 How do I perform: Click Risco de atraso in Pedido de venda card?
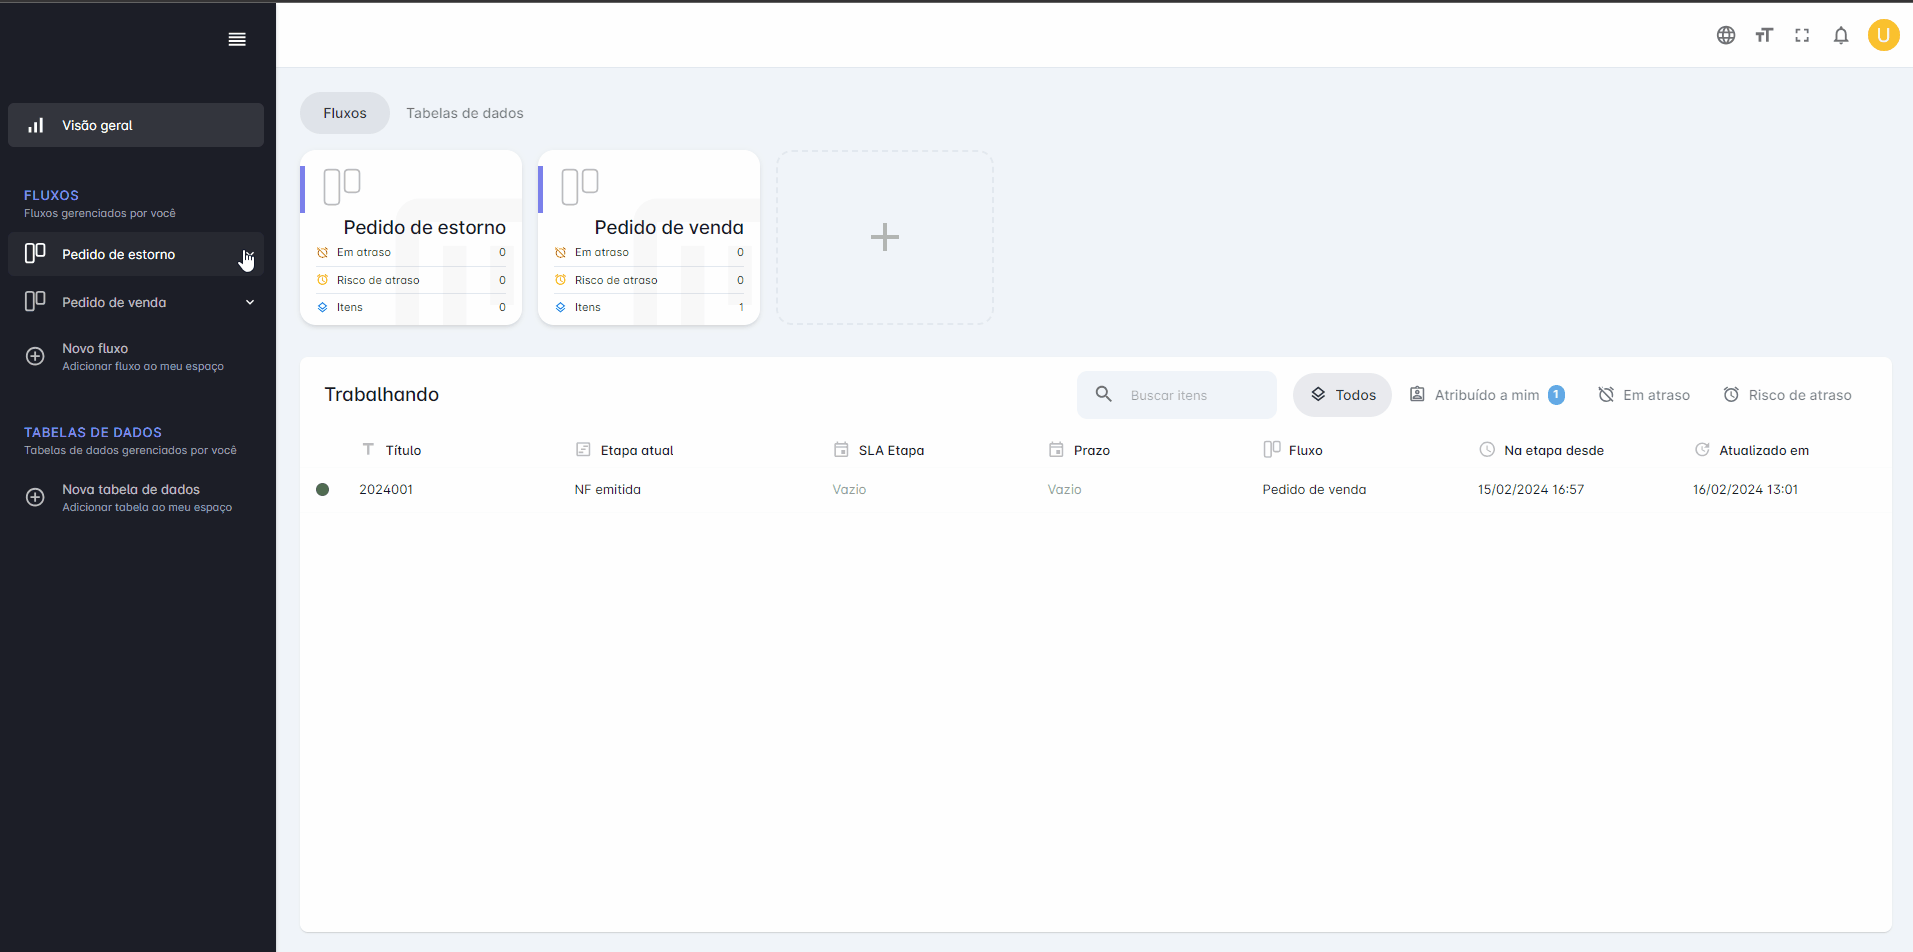point(649,280)
